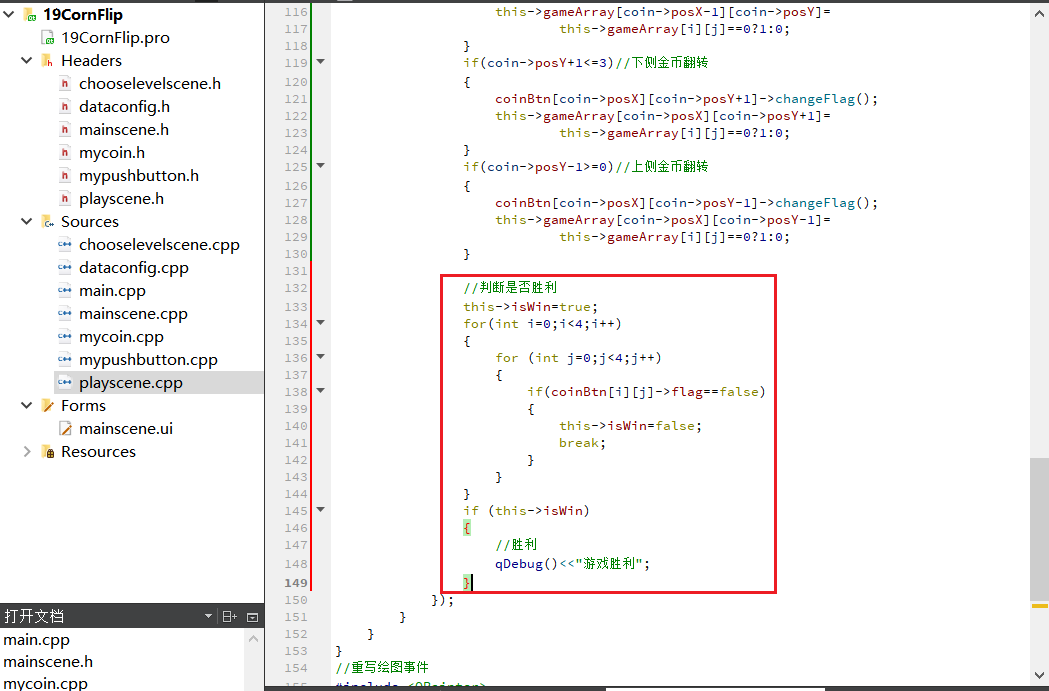Fold the code block at line 125
This screenshot has height=691, width=1049.
tap(320, 165)
